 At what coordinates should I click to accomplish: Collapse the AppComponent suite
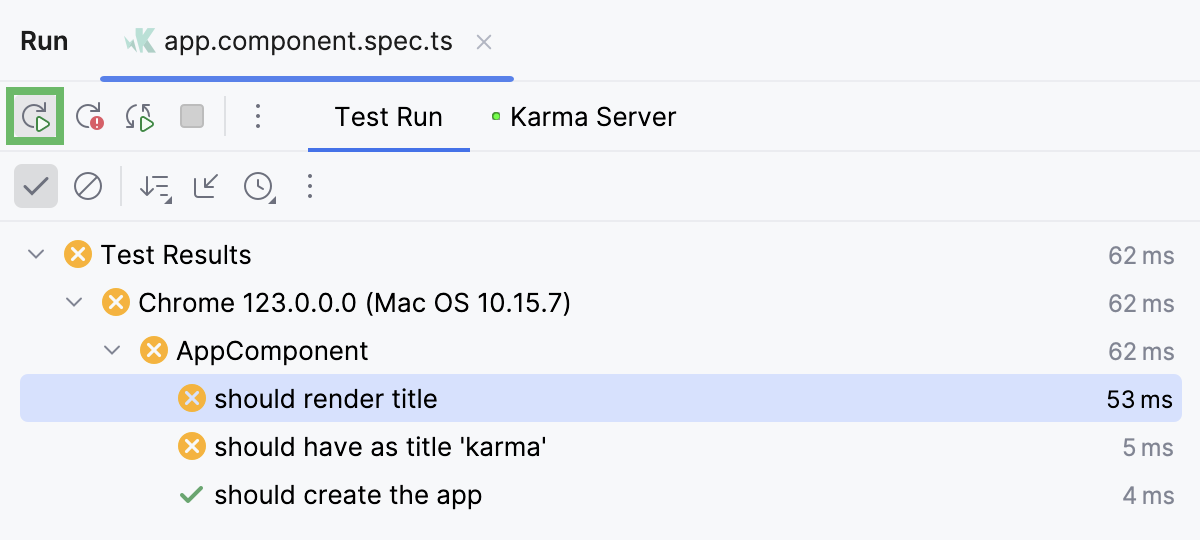[x=112, y=351]
